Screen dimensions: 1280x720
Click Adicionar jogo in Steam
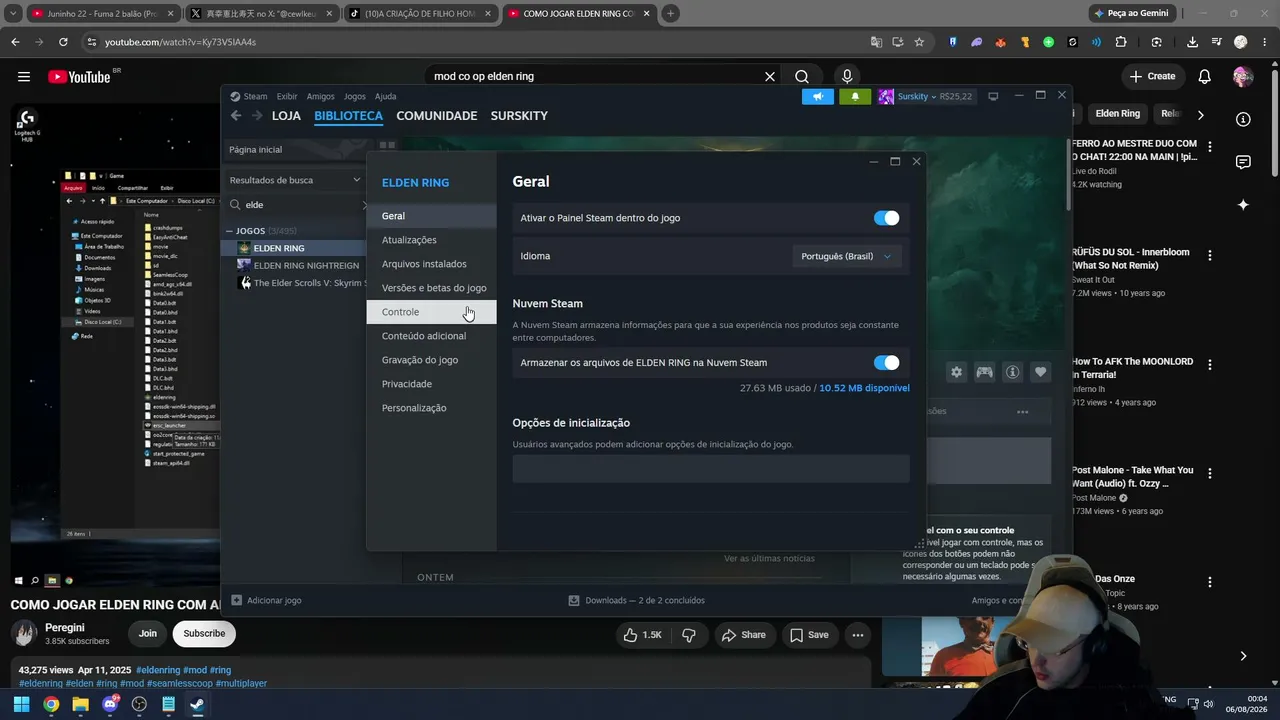(267, 601)
